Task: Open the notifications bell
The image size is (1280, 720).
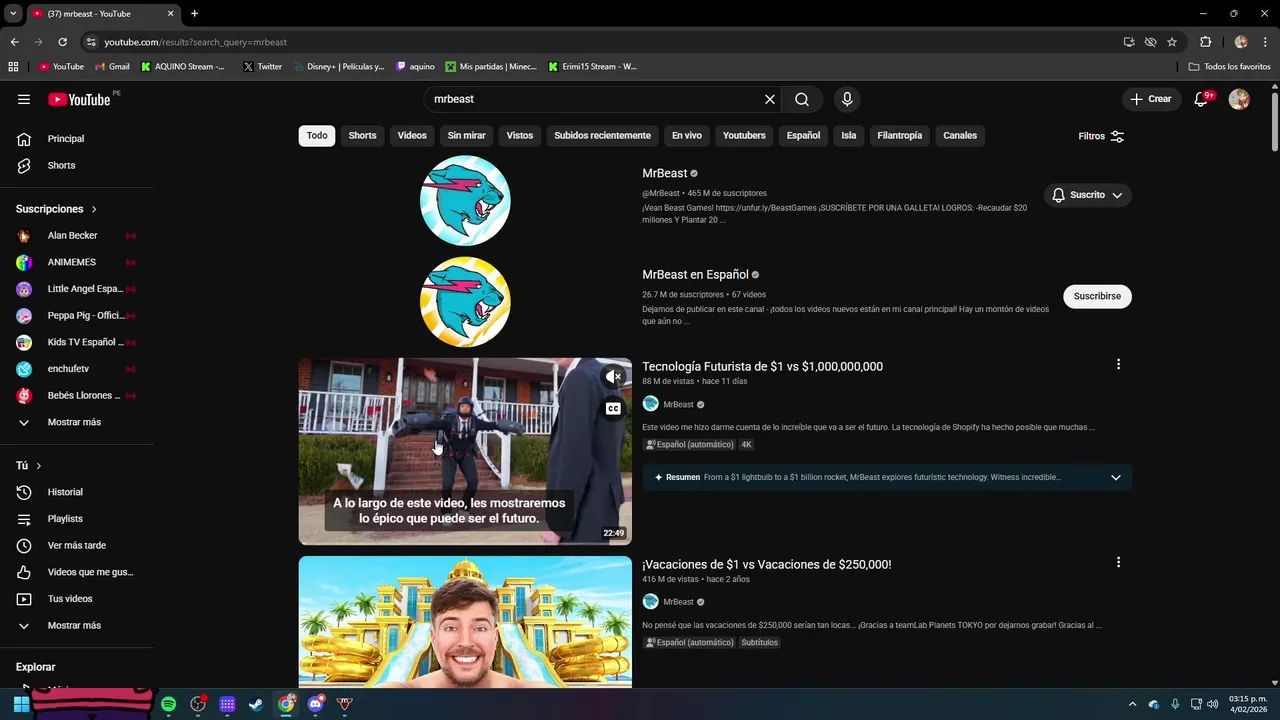Action: (x=1201, y=99)
